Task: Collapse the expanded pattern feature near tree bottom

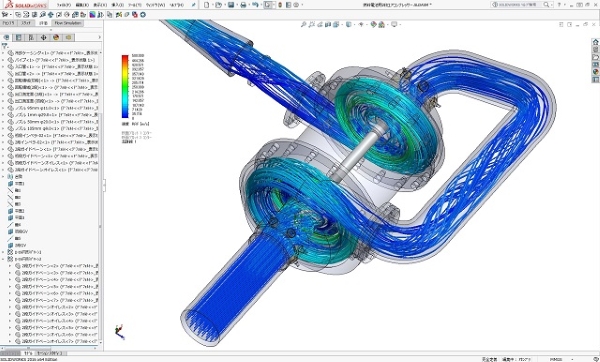Action: (x=3, y=259)
